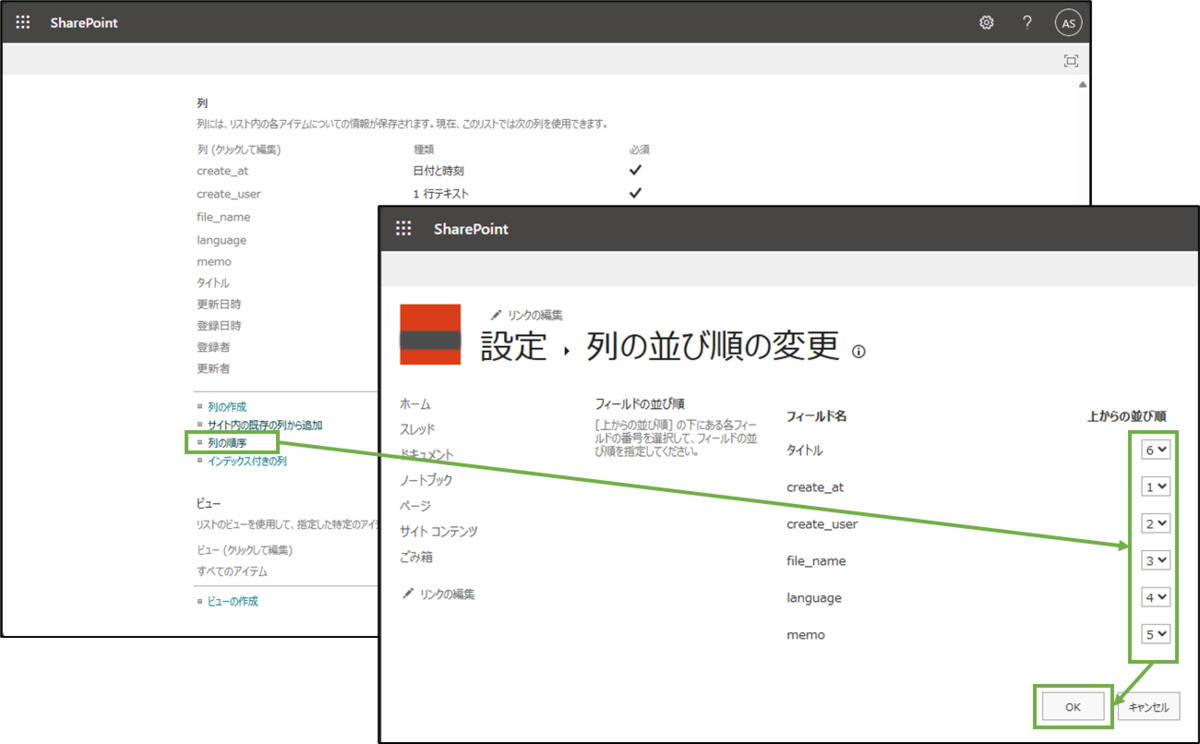The image size is (1200, 744).
Task: Open app launcher in back SharePoint window
Action: pyautogui.click(x=23, y=22)
